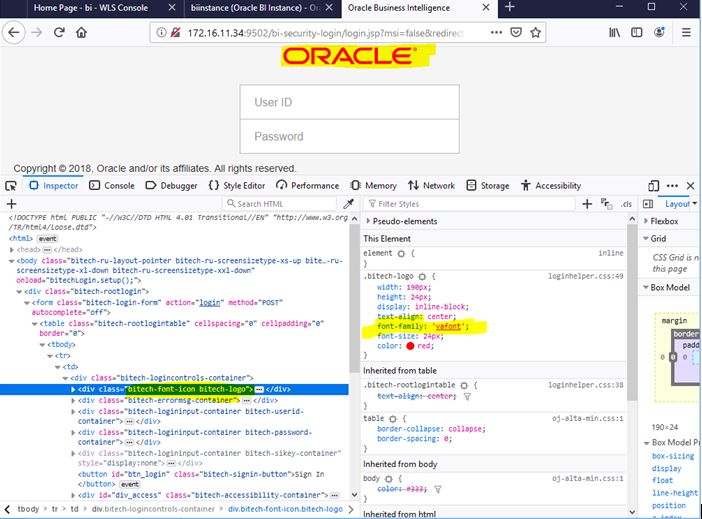The width and height of the screenshot is (702, 519).
Task: Click the red color swatch
Action: click(x=410, y=346)
